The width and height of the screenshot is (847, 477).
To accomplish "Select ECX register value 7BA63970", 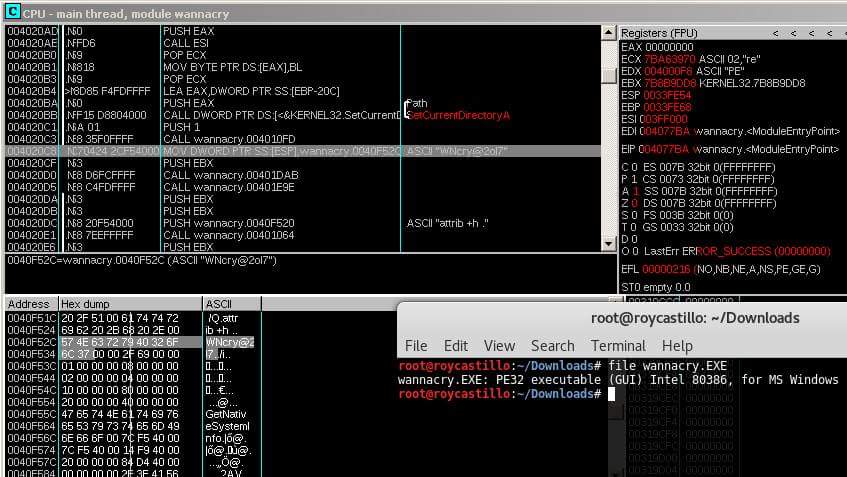I will click(669, 59).
